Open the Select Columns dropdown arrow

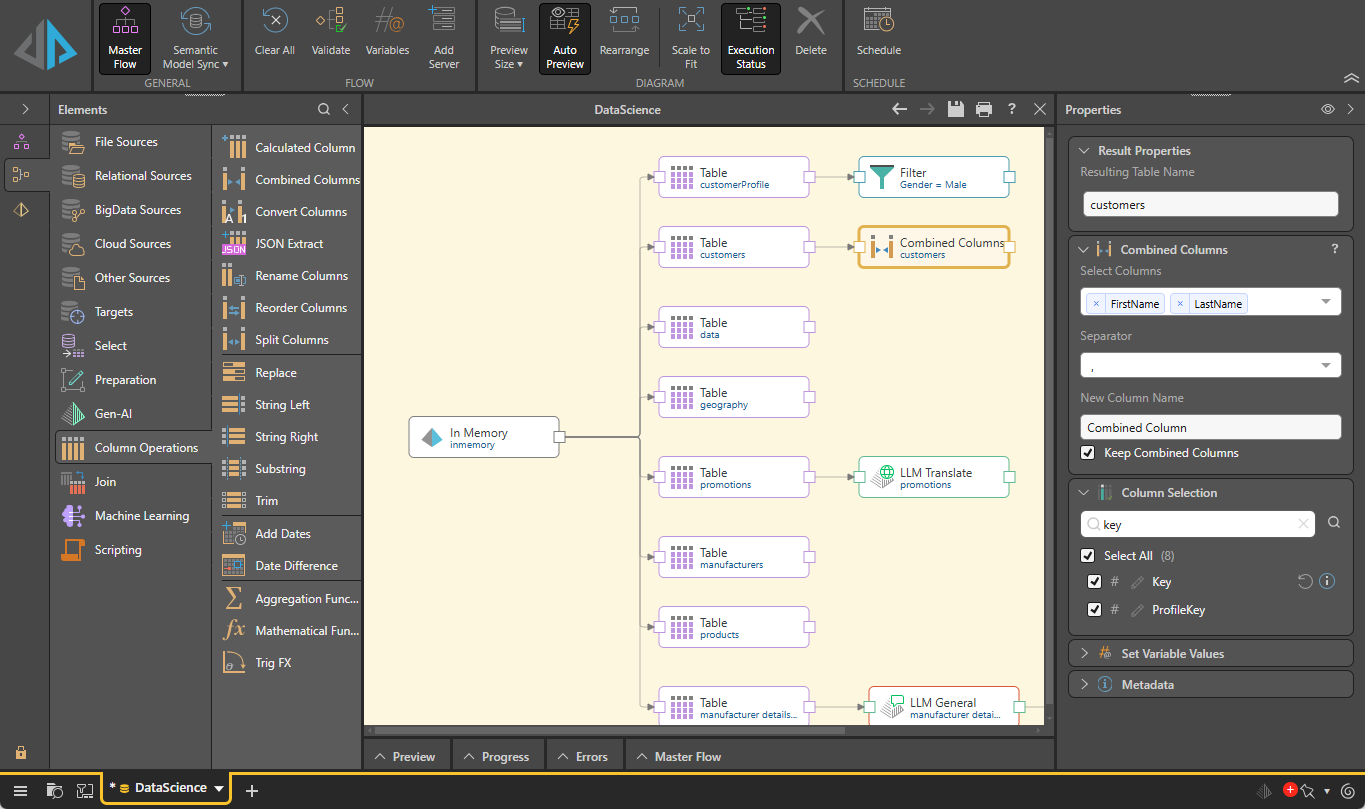coord(1326,303)
